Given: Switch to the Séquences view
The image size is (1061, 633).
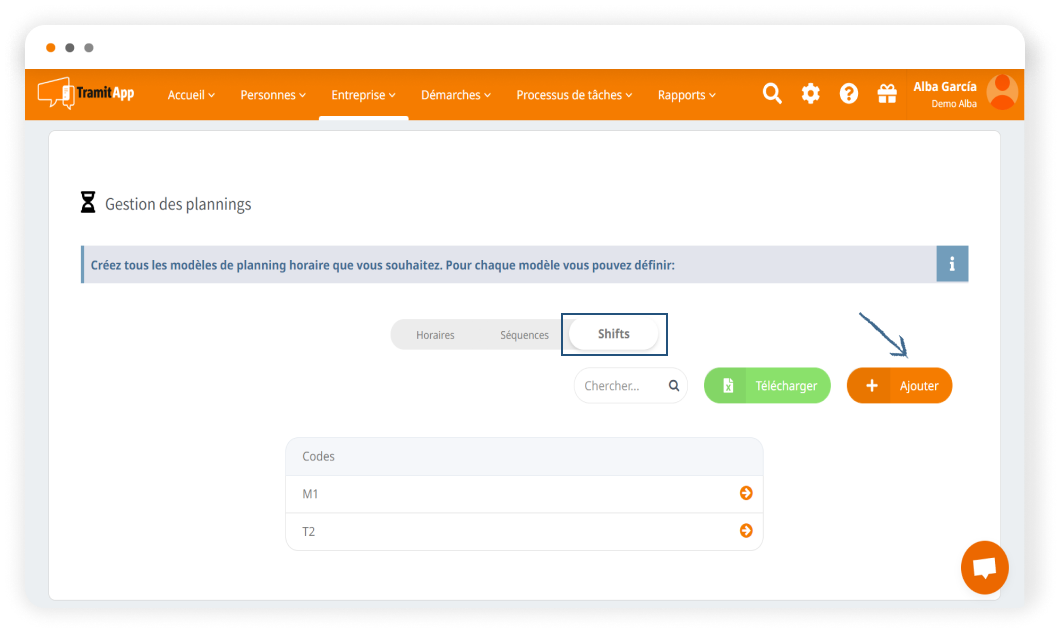Looking at the screenshot, I should pyautogui.click(x=524, y=335).
